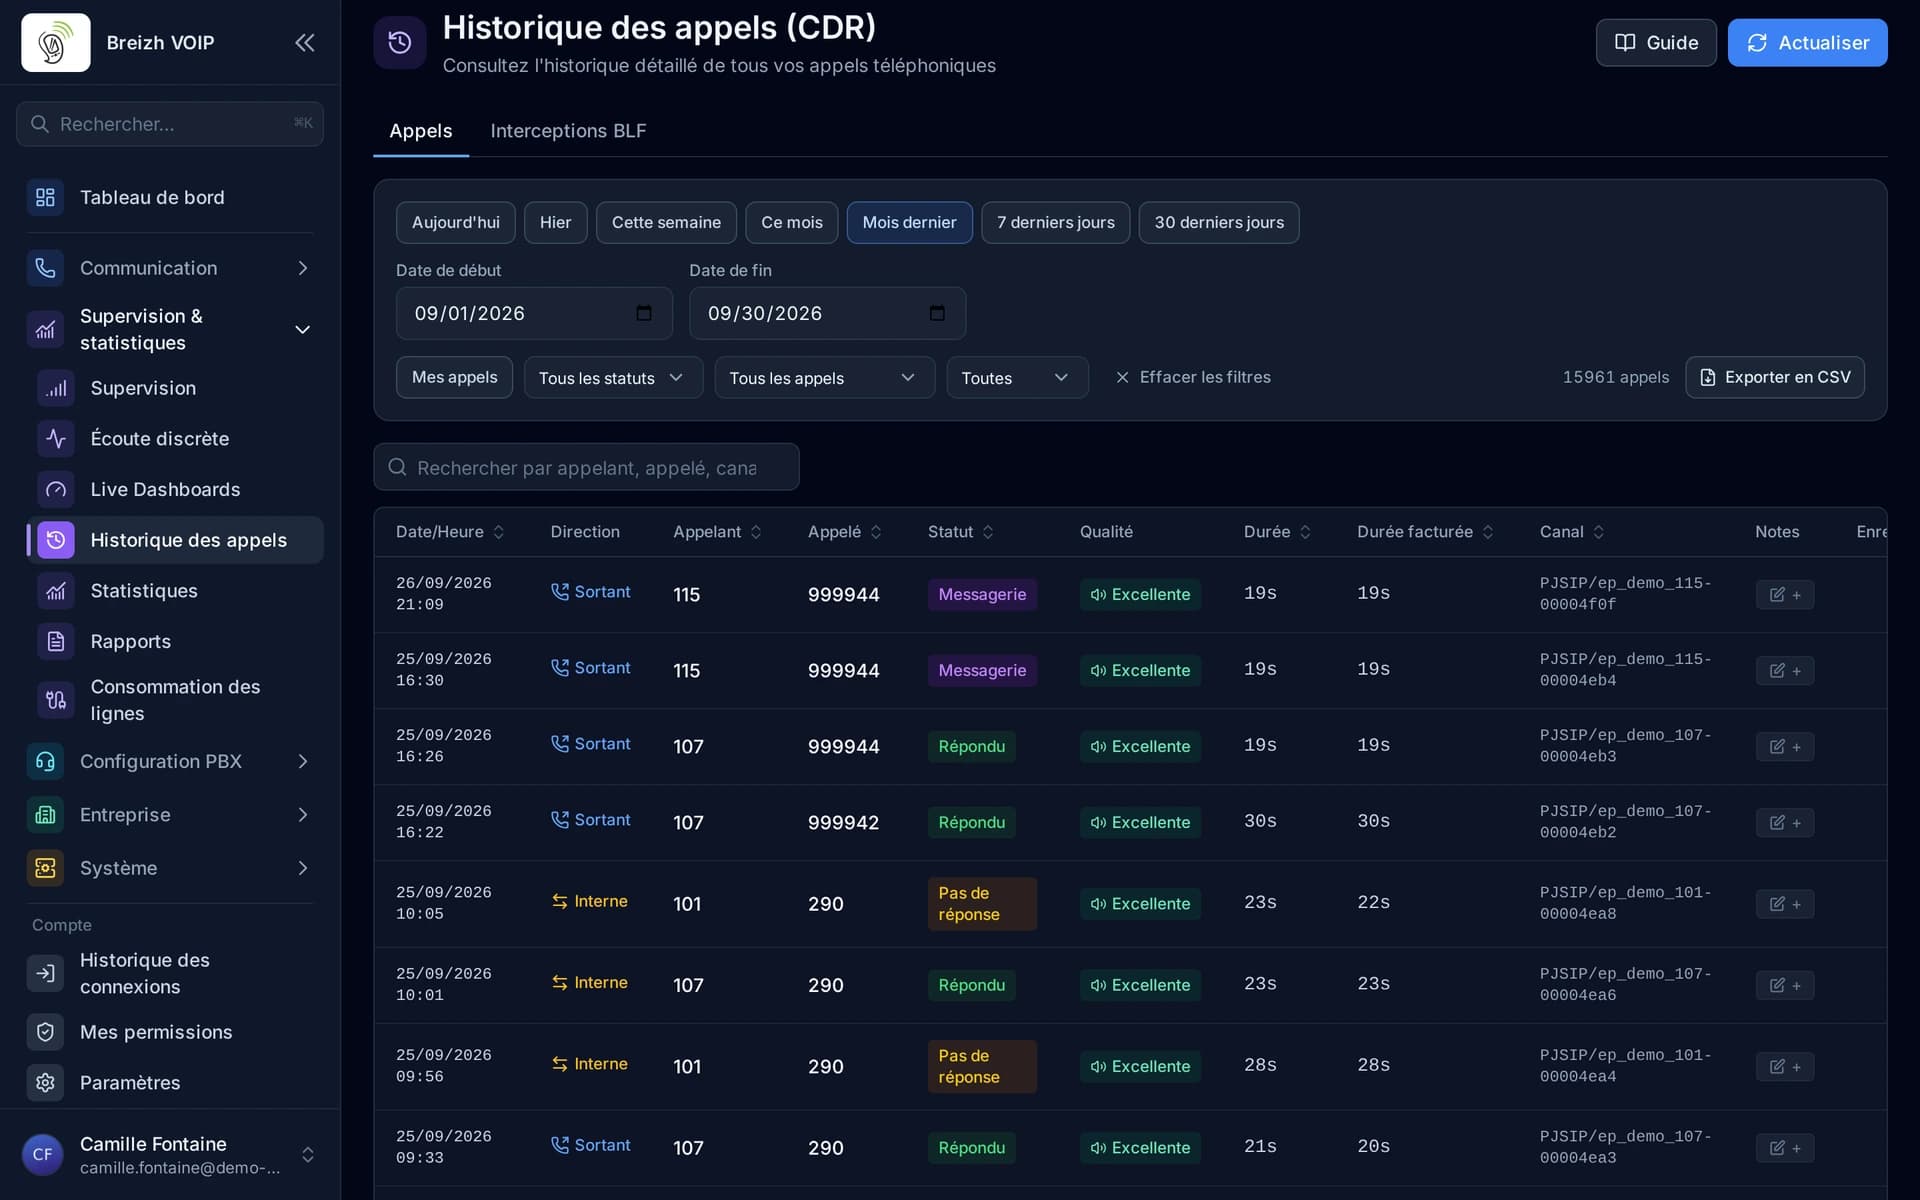Select the Appels tab
1920x1200 pixels.
[x=421, y=131]
